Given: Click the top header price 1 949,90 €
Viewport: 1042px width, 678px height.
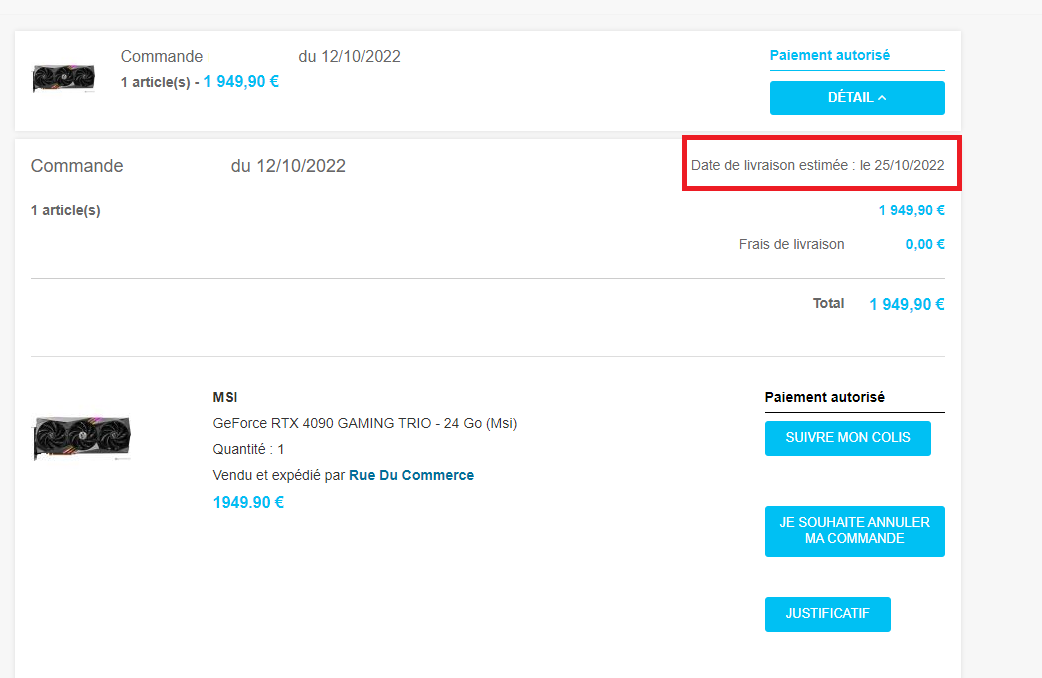Looking at the screenshot, I should pyautogui.click(x=241, y=81).
